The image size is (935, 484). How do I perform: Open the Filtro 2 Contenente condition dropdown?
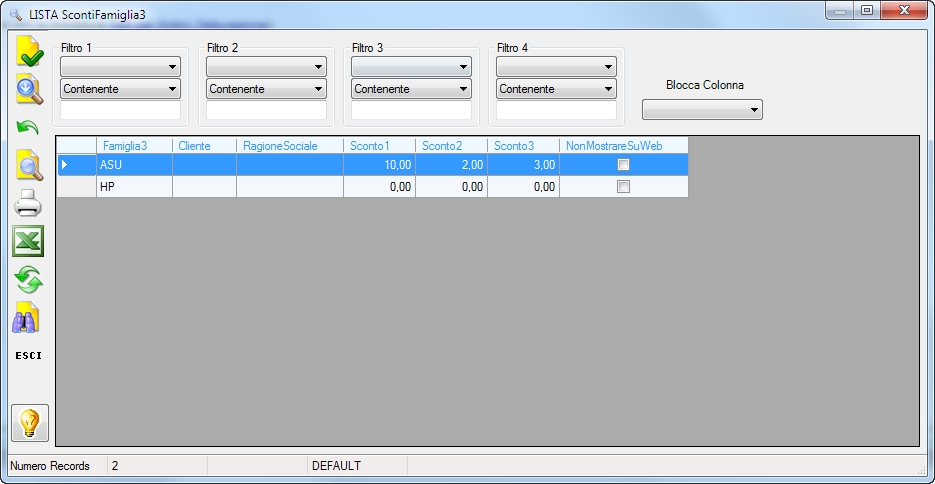point(267,89)
